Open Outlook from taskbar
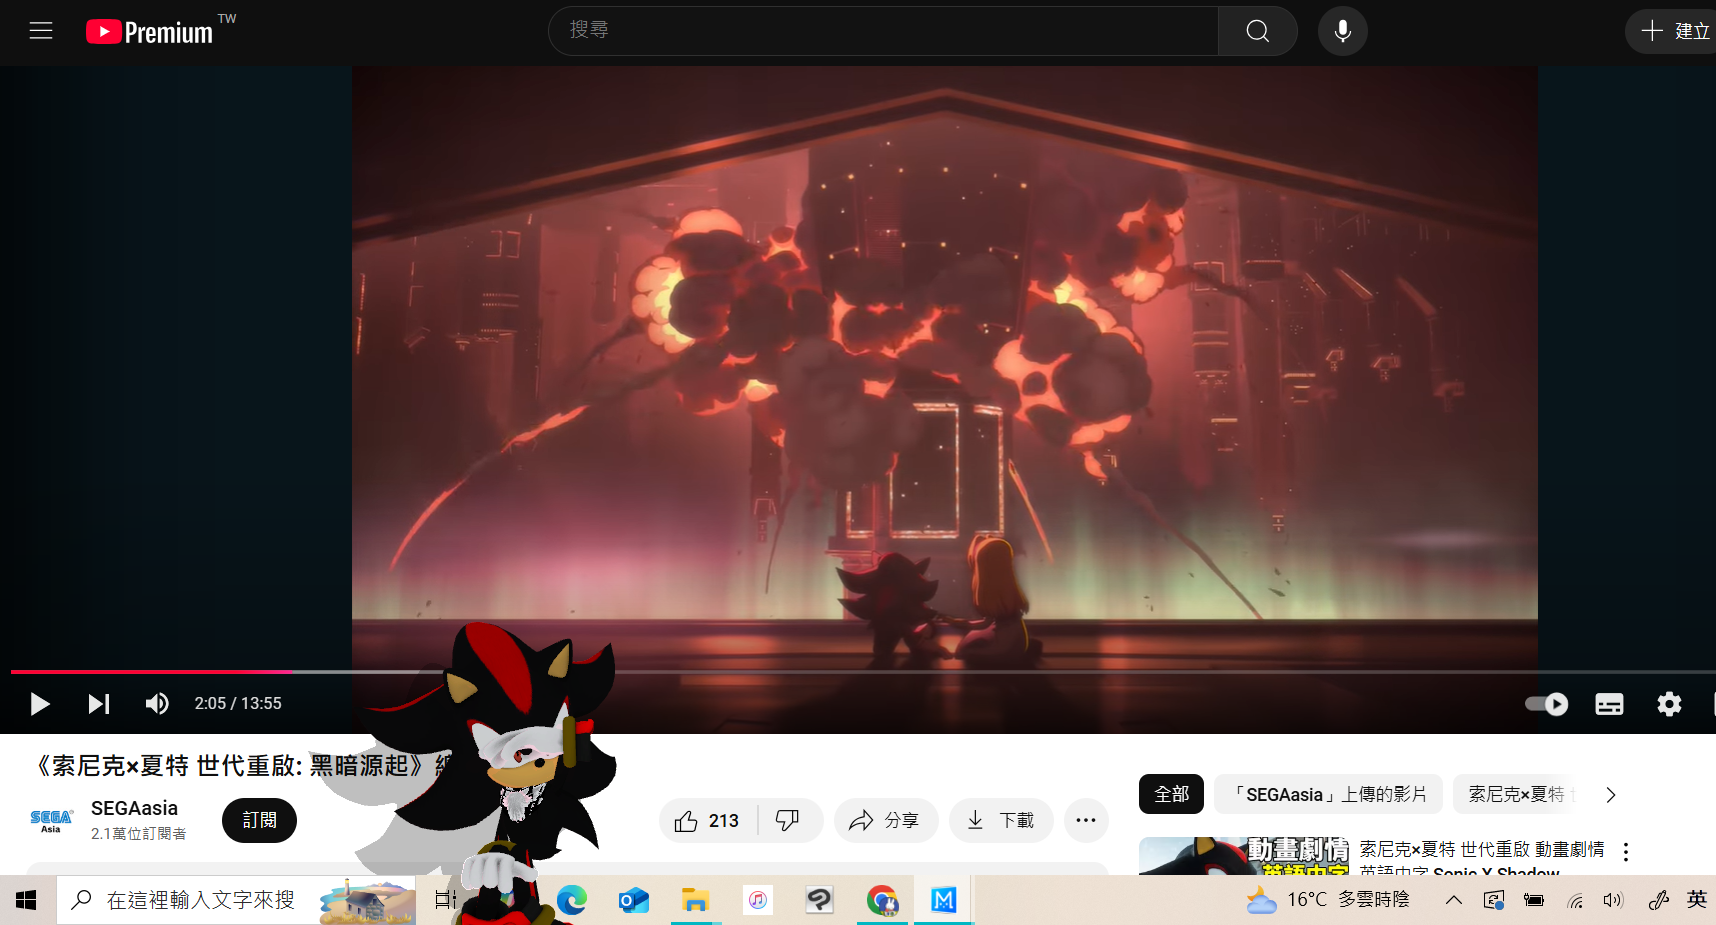This screenshot has width=1716, height=925. [x=634, y=900]
